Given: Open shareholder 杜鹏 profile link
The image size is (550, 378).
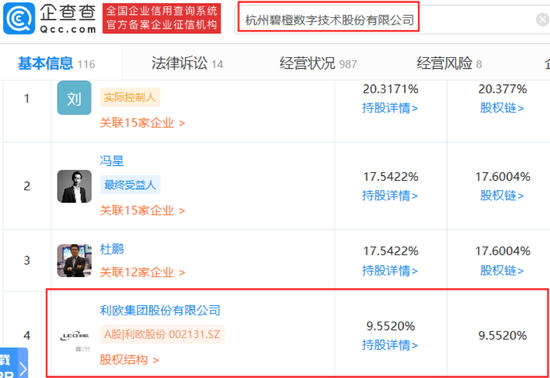Looking at the screenshot, I should (112, 249).
